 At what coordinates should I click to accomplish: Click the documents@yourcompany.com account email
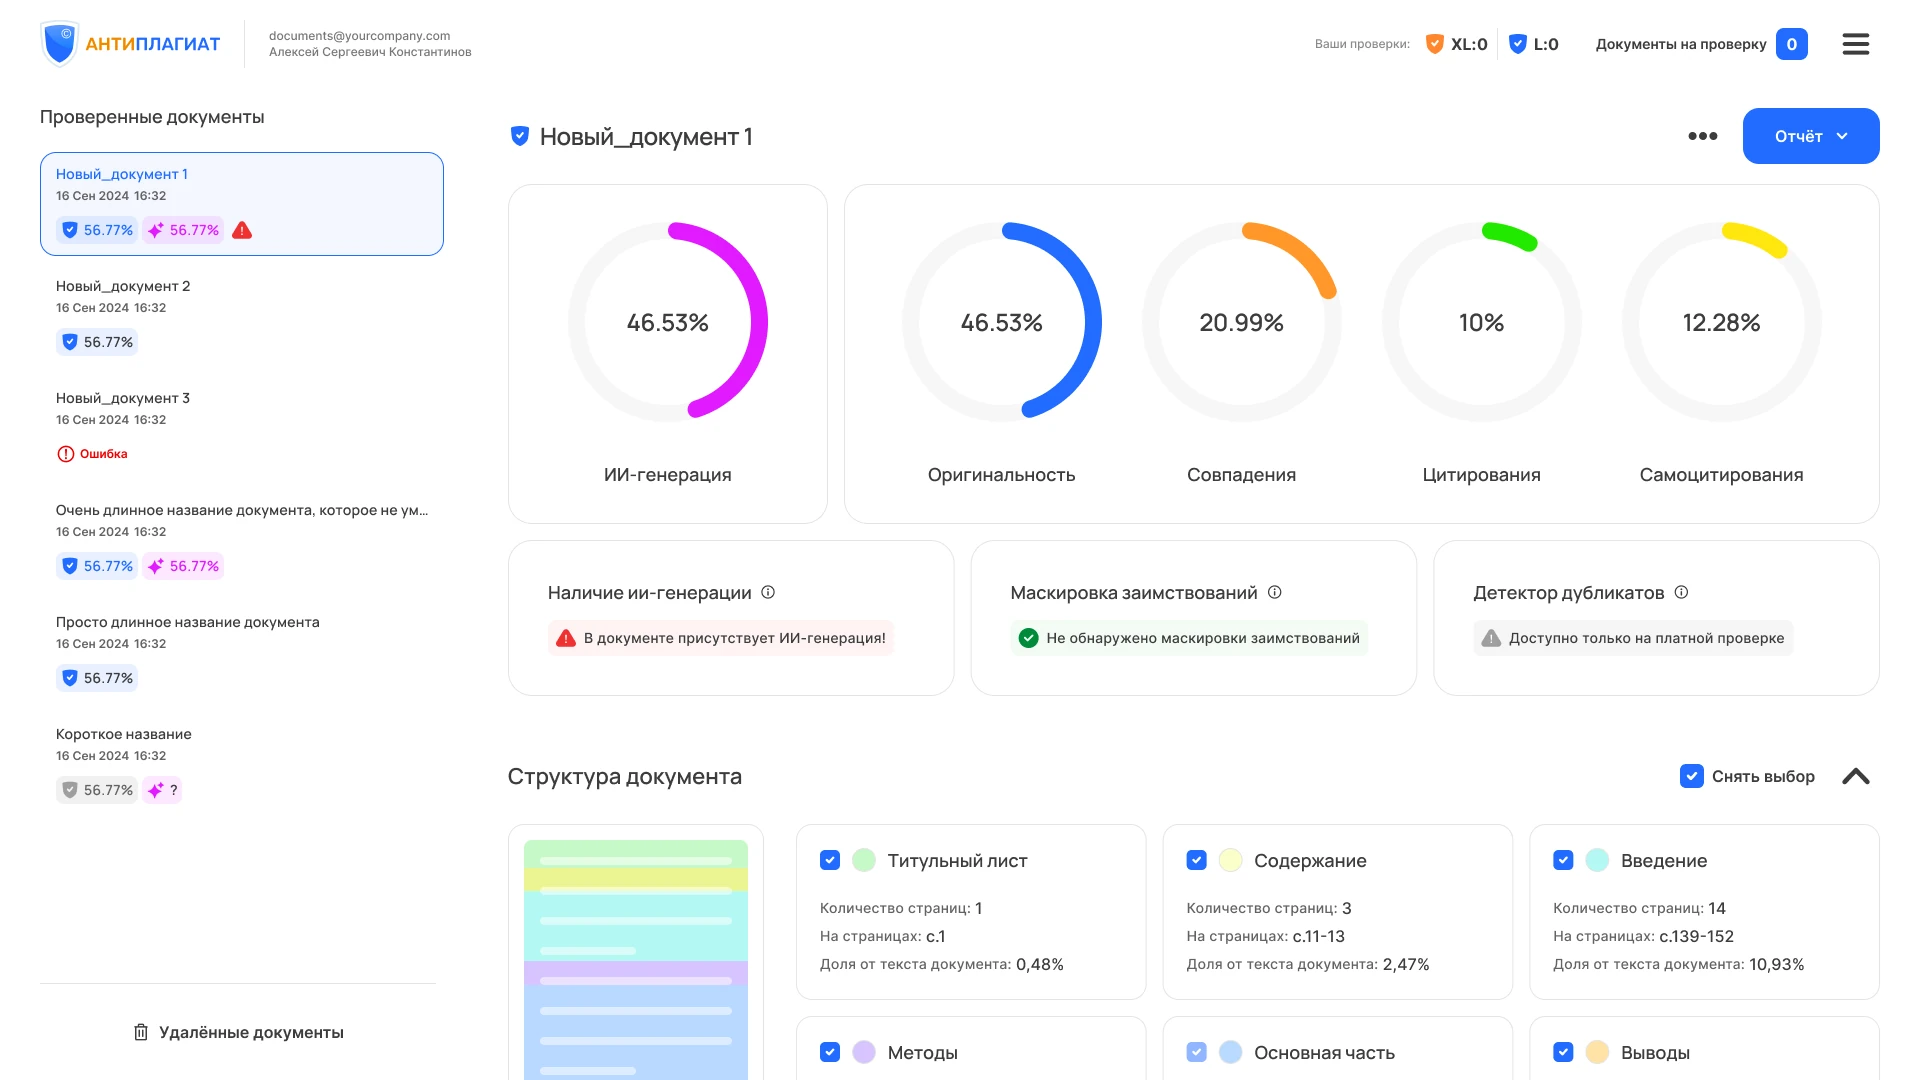pos(360,36)
